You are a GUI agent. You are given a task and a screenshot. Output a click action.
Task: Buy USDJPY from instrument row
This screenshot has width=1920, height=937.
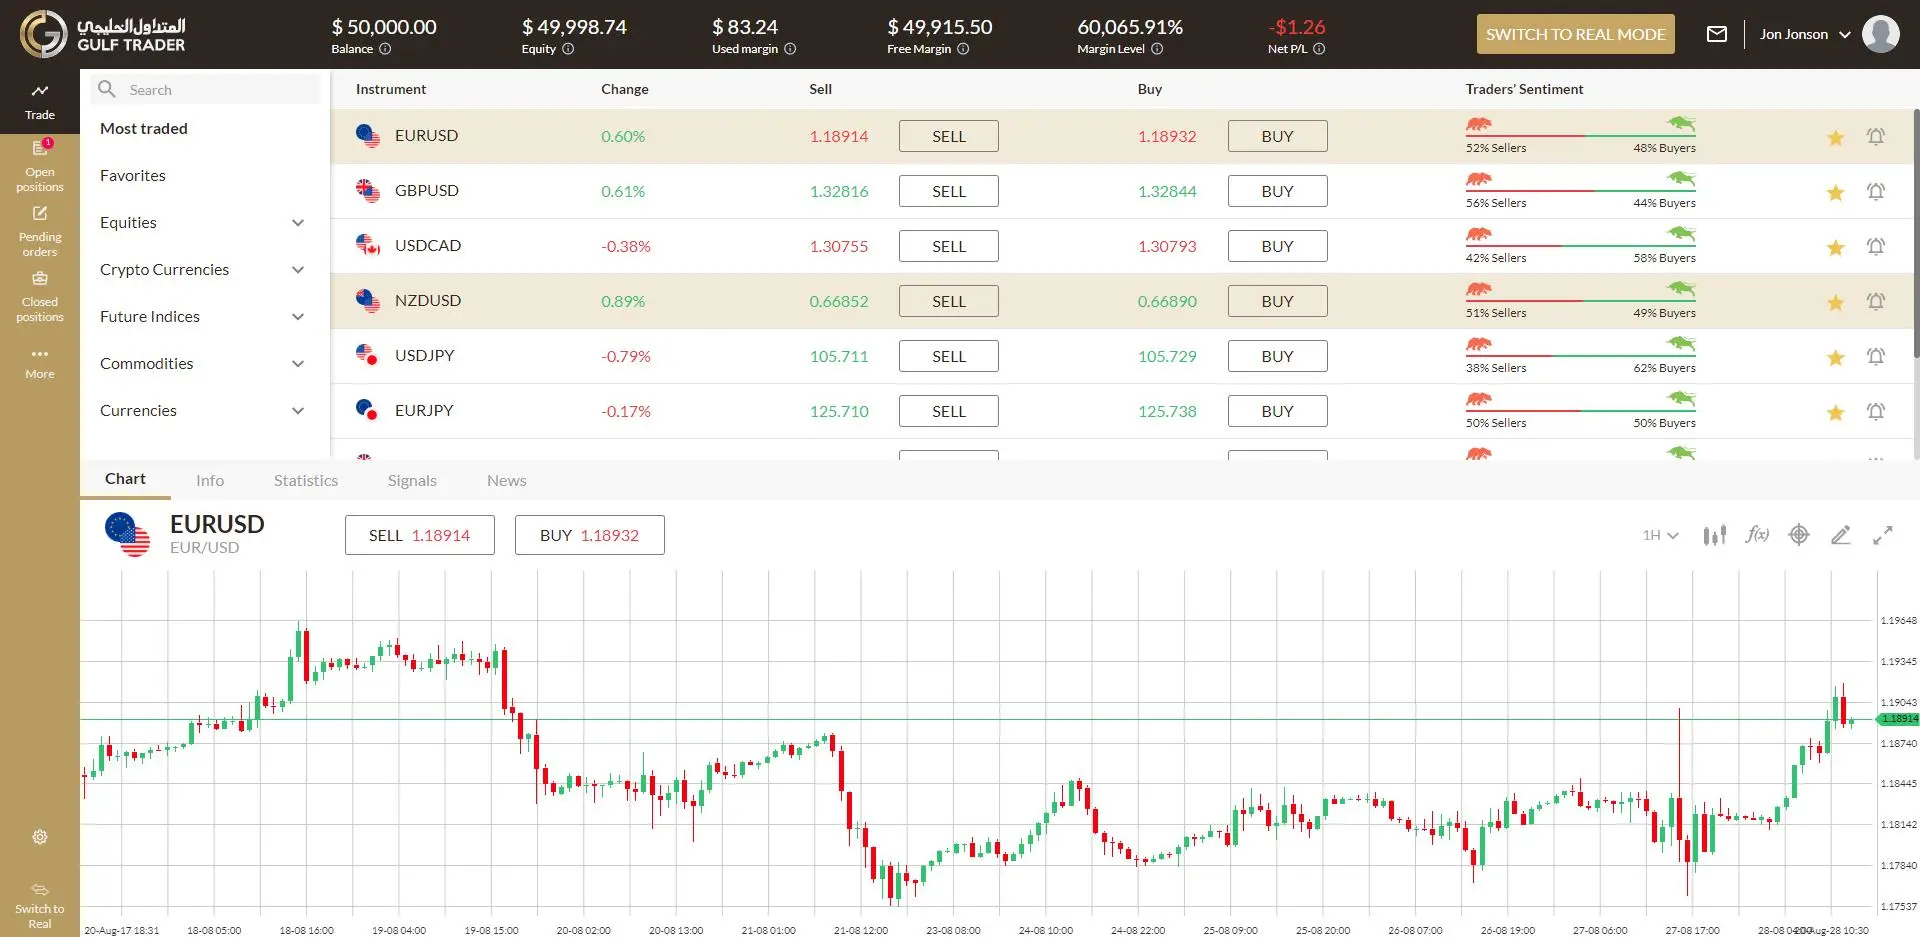click(1277, 356)
